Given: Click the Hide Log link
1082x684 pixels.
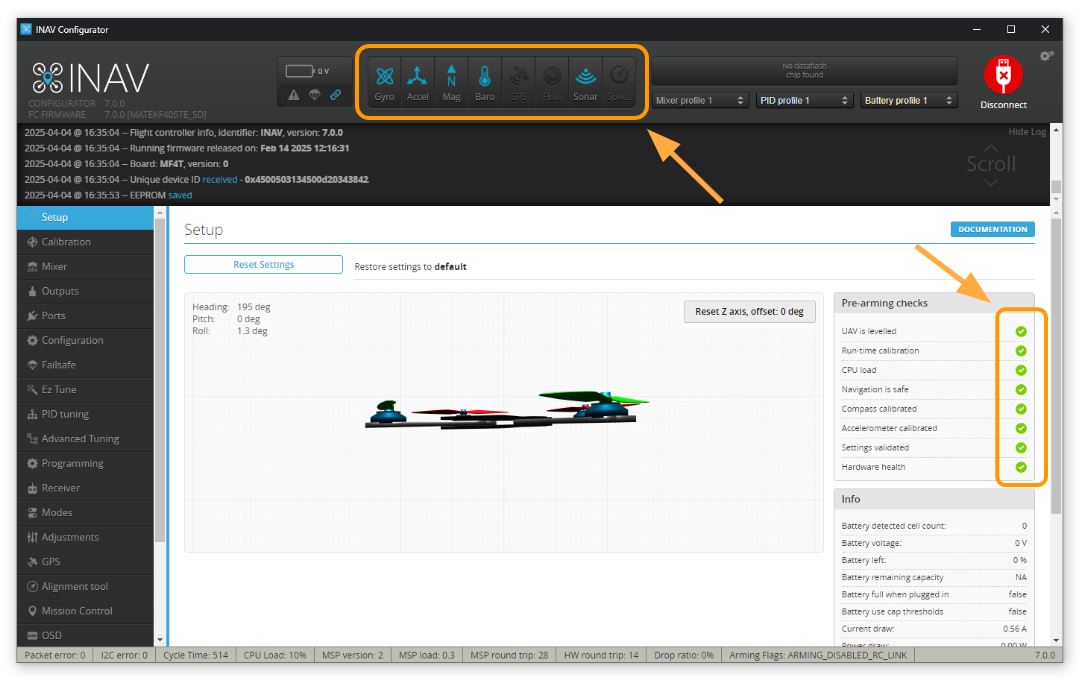Looking at the screenshot, I should (x=1027, y=132).
